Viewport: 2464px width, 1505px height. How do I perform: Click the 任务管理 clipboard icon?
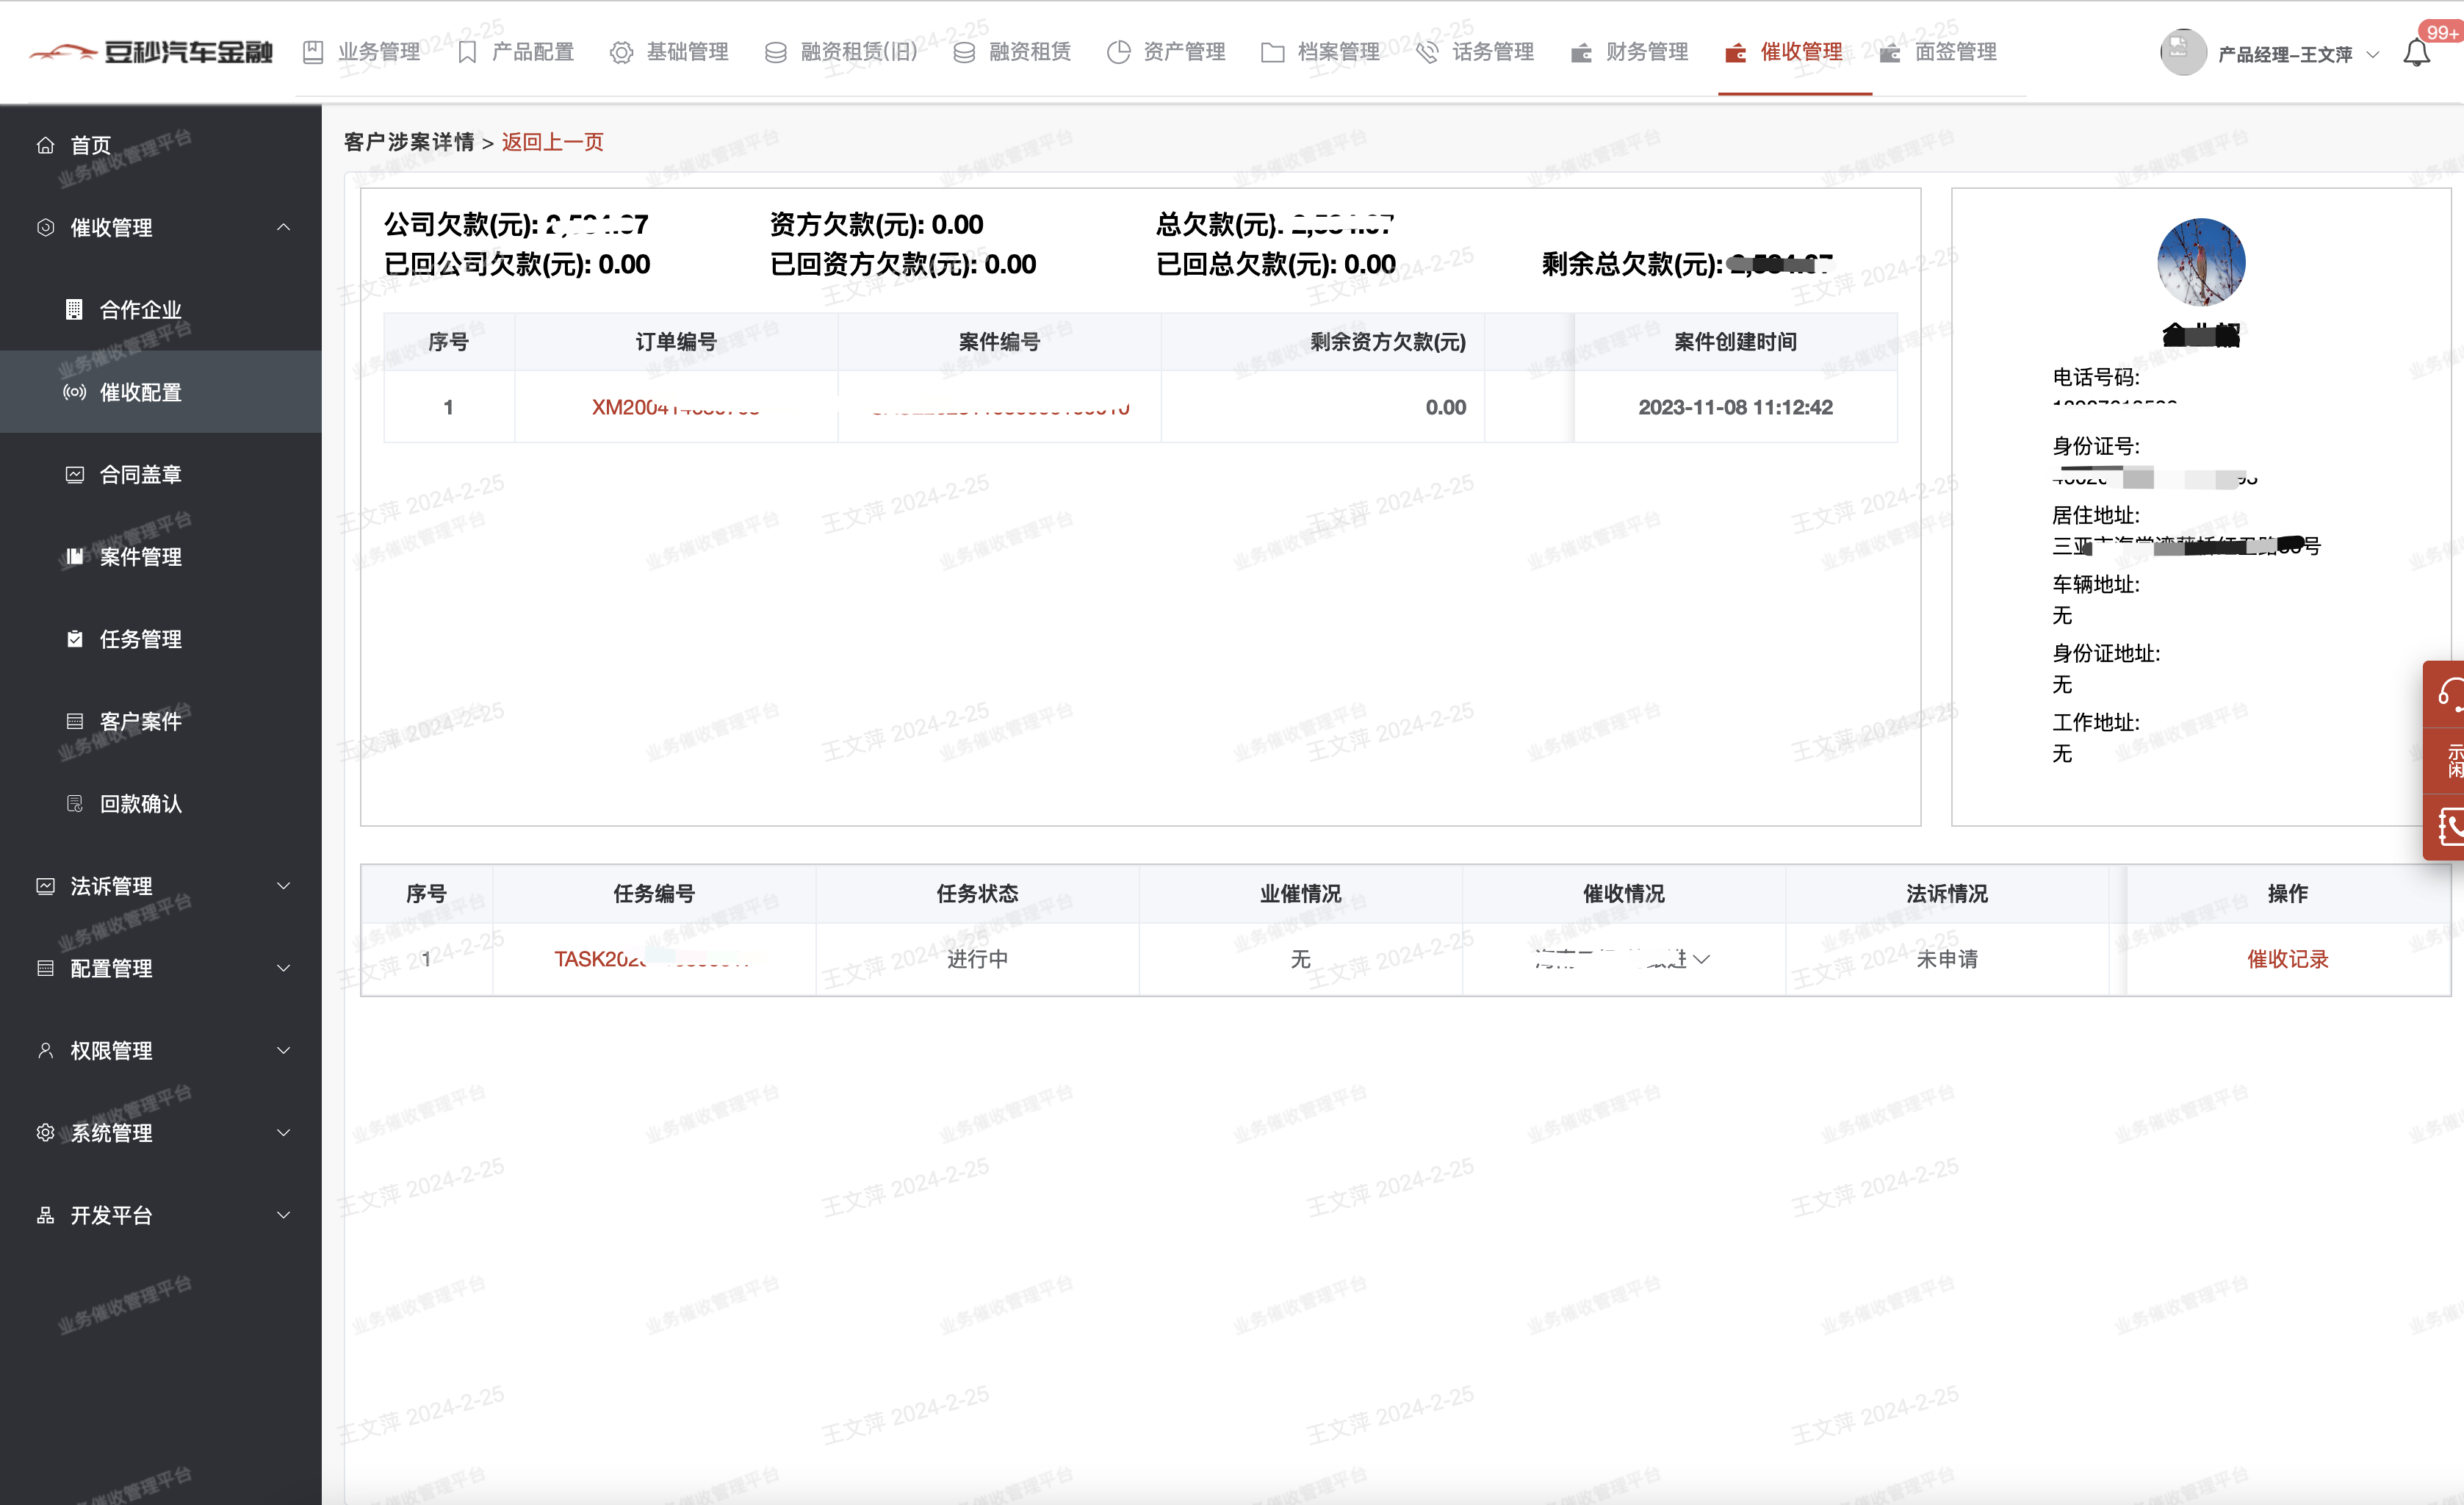(75, 639)
